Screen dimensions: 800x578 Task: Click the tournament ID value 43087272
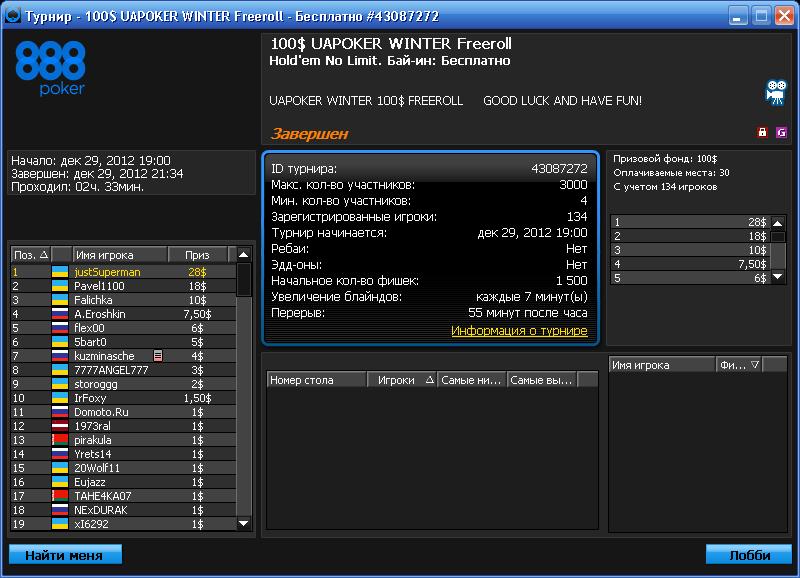(559, 169)
